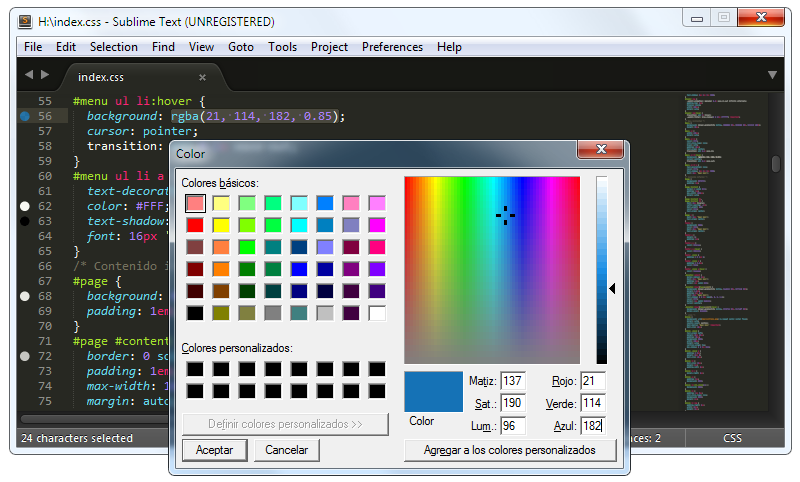
Task: Click the luminosity slider arrow
Action: click(x=612, y=289)
